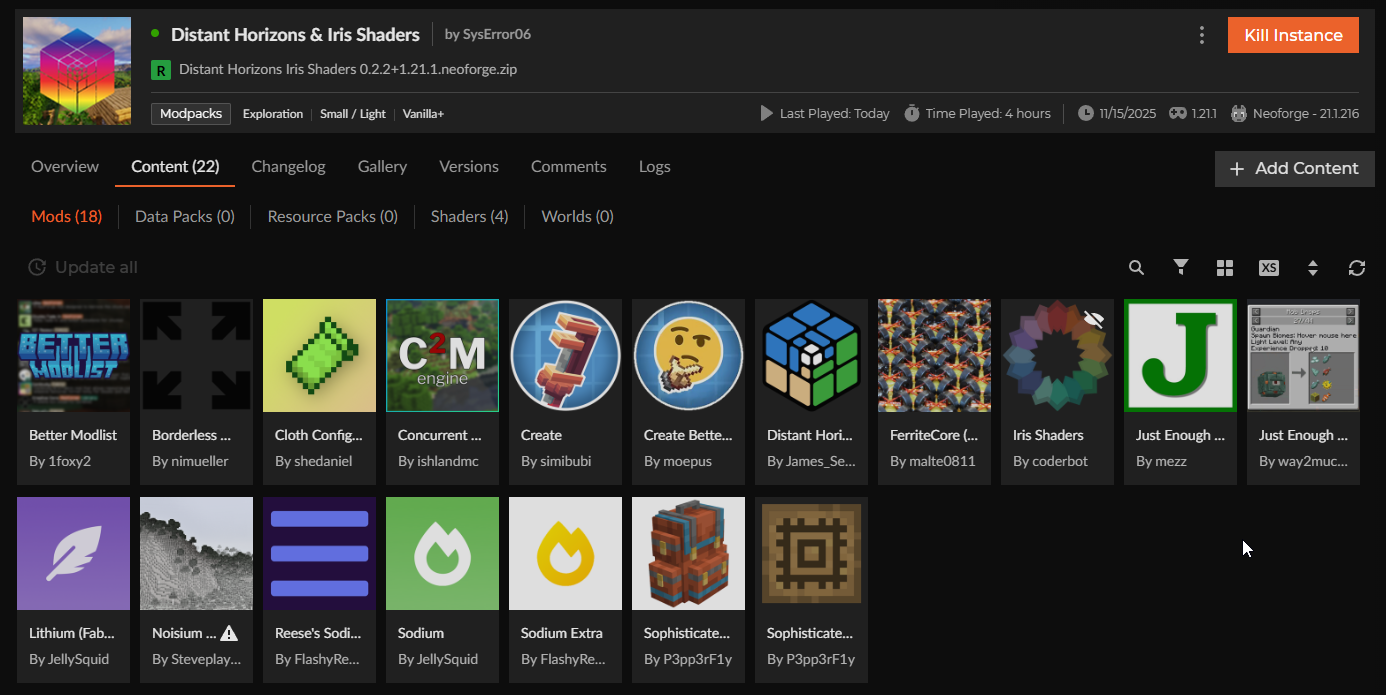The image size is (1386, 695).
Task: Open the Better Modlist mod thumbnail
Action: (74, 355)
